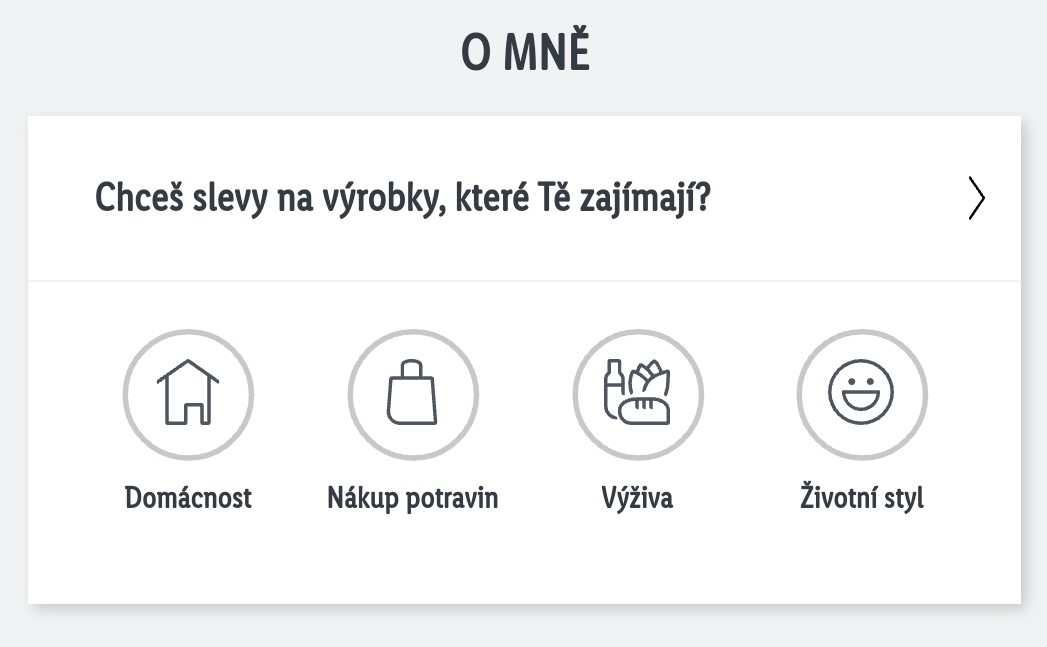Open the 'Chceš slevy na výrobky' row
This screenshot has width=1047, height=647.
[524, 198]
